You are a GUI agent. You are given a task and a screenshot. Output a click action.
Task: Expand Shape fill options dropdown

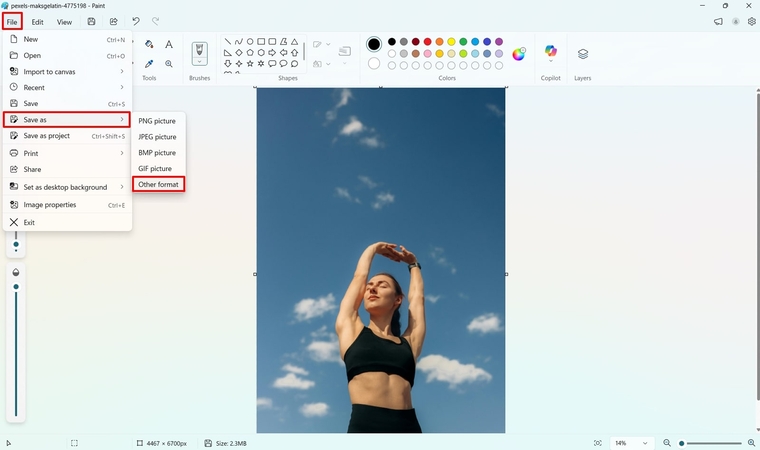pos(328,64)
